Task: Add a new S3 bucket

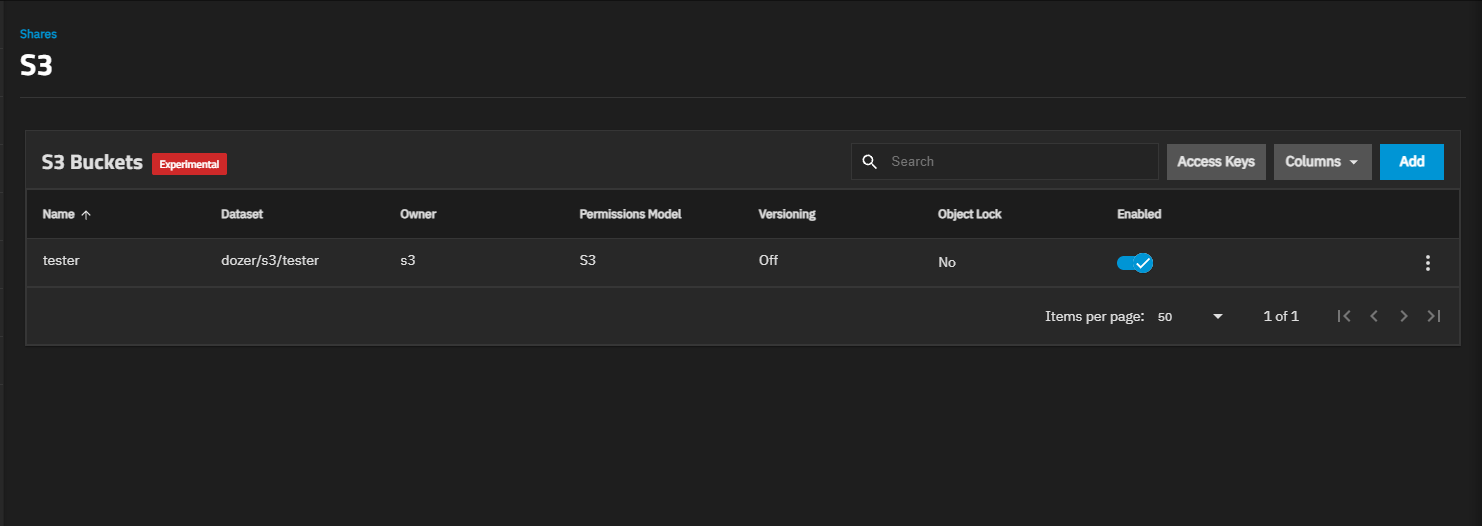Action: coord(1412,162)
